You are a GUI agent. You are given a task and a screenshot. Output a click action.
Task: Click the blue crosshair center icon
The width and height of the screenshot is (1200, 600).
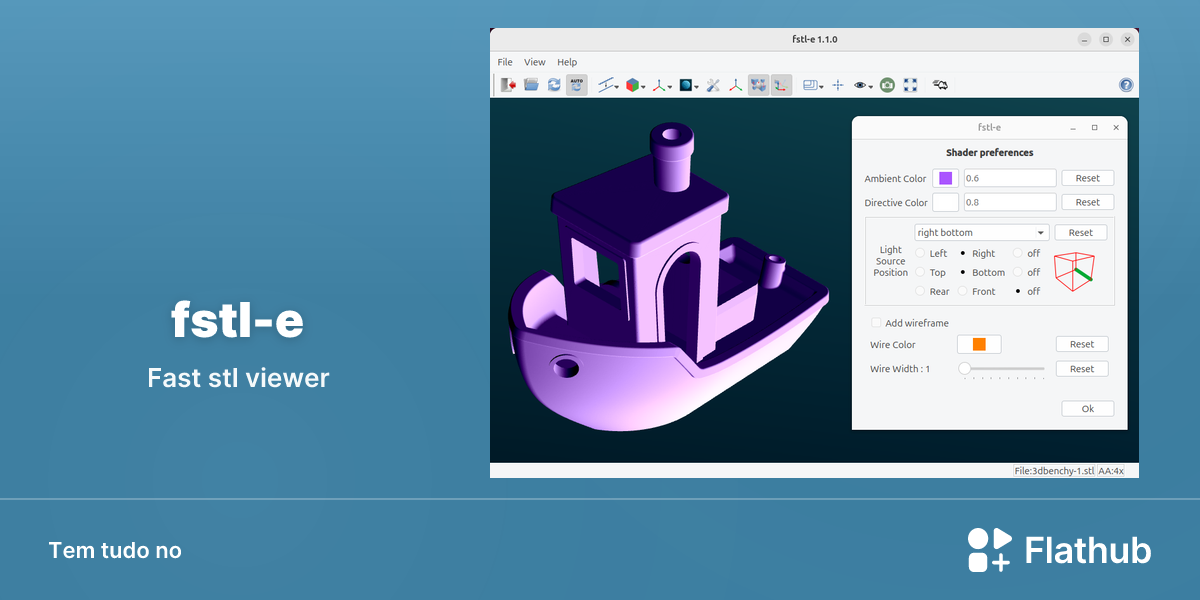point(838,85)
